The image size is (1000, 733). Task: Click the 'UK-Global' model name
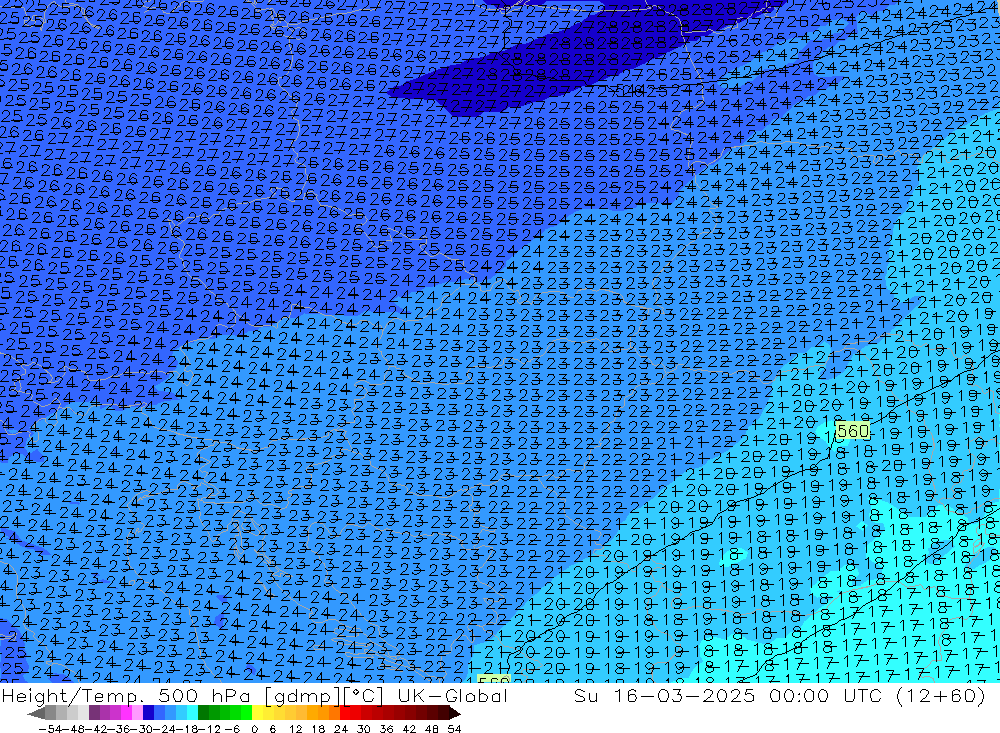(452, 695)
